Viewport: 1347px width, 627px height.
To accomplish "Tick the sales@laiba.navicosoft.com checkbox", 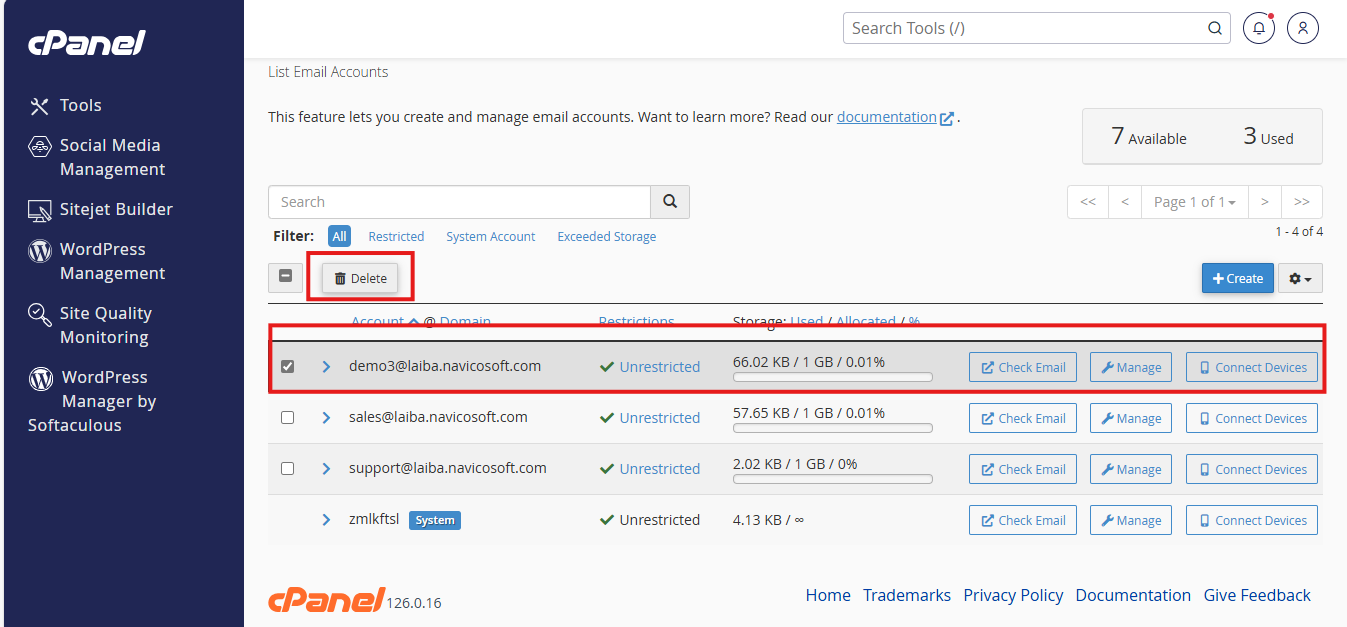I will pos(288,418).
